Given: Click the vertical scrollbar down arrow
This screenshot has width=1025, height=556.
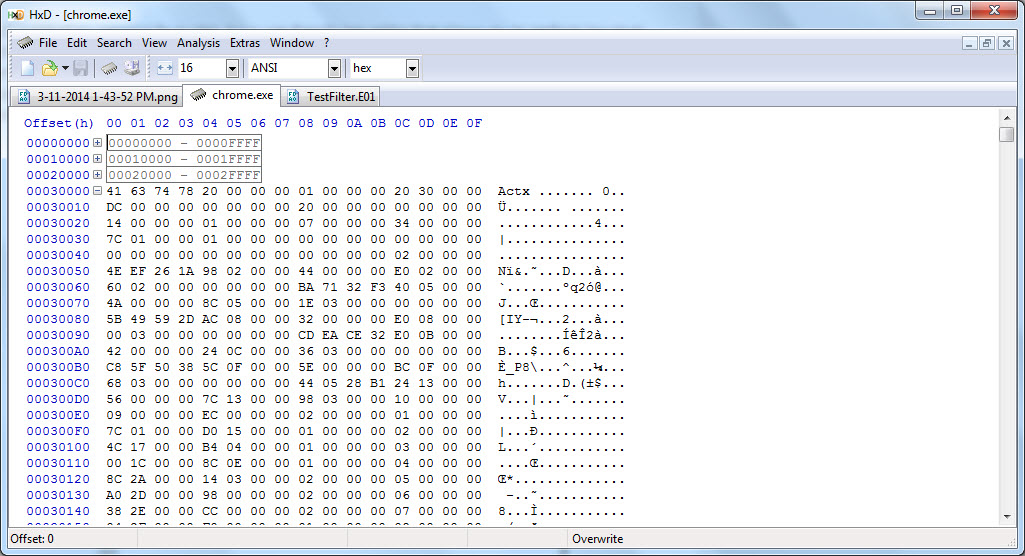Looking at the screenshot, I should [1007, 517].
